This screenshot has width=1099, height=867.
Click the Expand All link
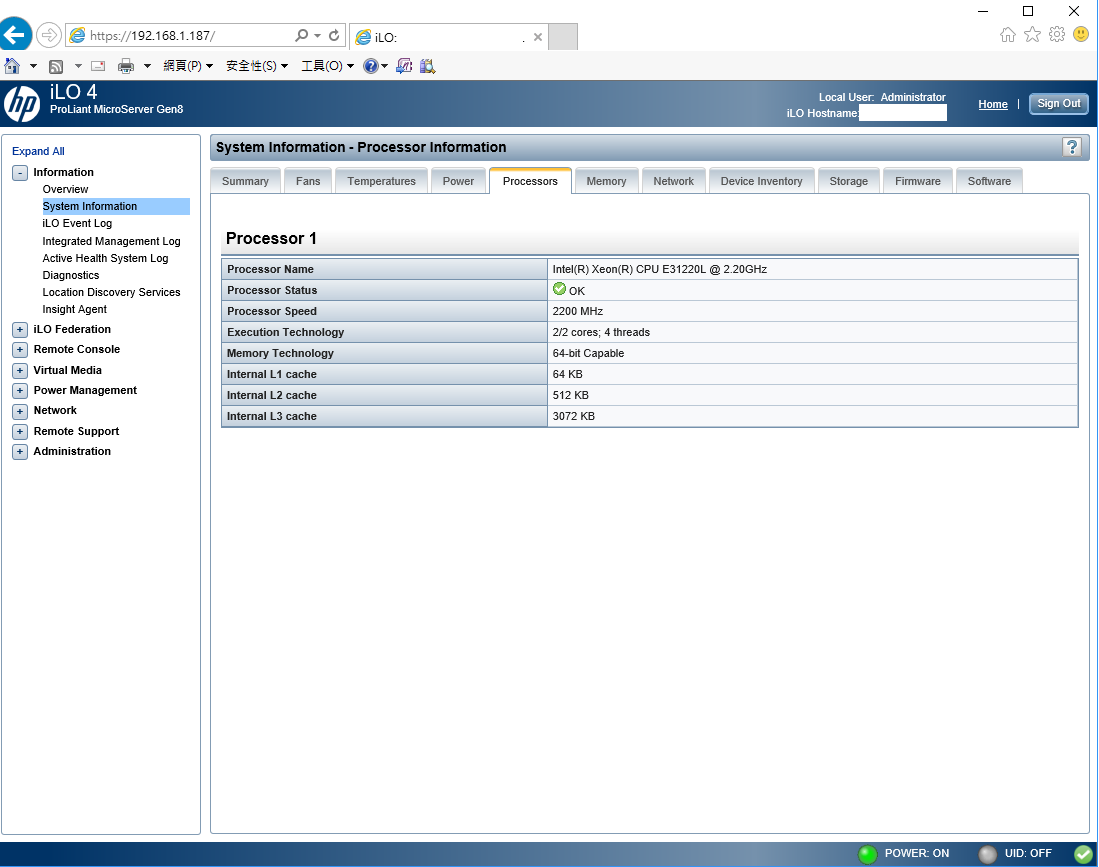coord(38,151)
